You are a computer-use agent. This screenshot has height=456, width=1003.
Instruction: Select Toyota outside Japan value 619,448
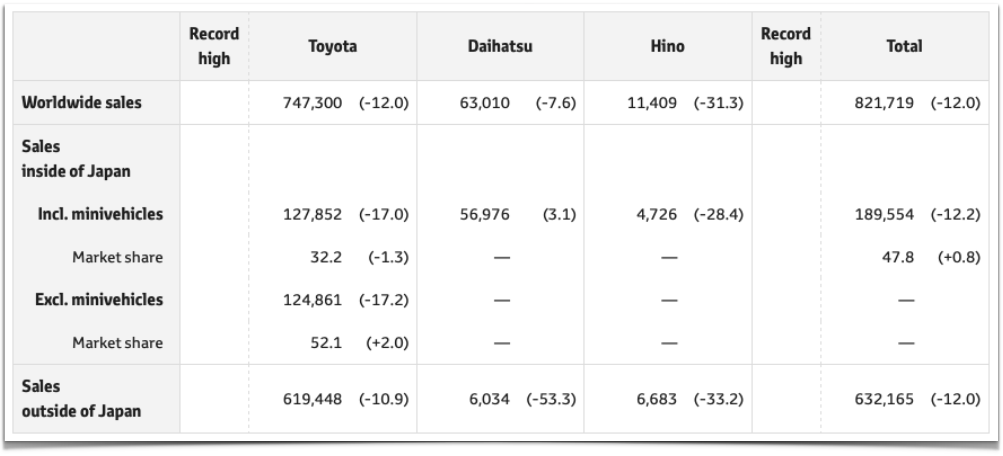pos(312,399)
